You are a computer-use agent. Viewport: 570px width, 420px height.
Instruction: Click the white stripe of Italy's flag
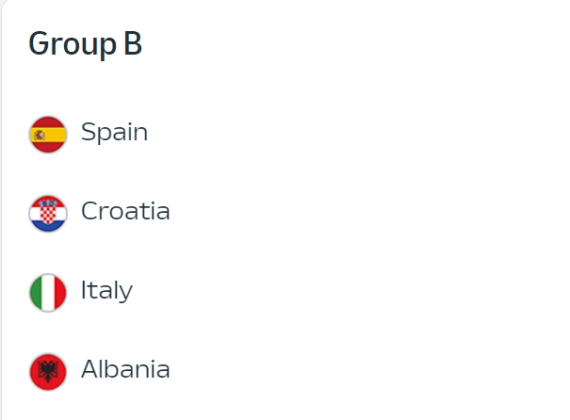(48, 293)
